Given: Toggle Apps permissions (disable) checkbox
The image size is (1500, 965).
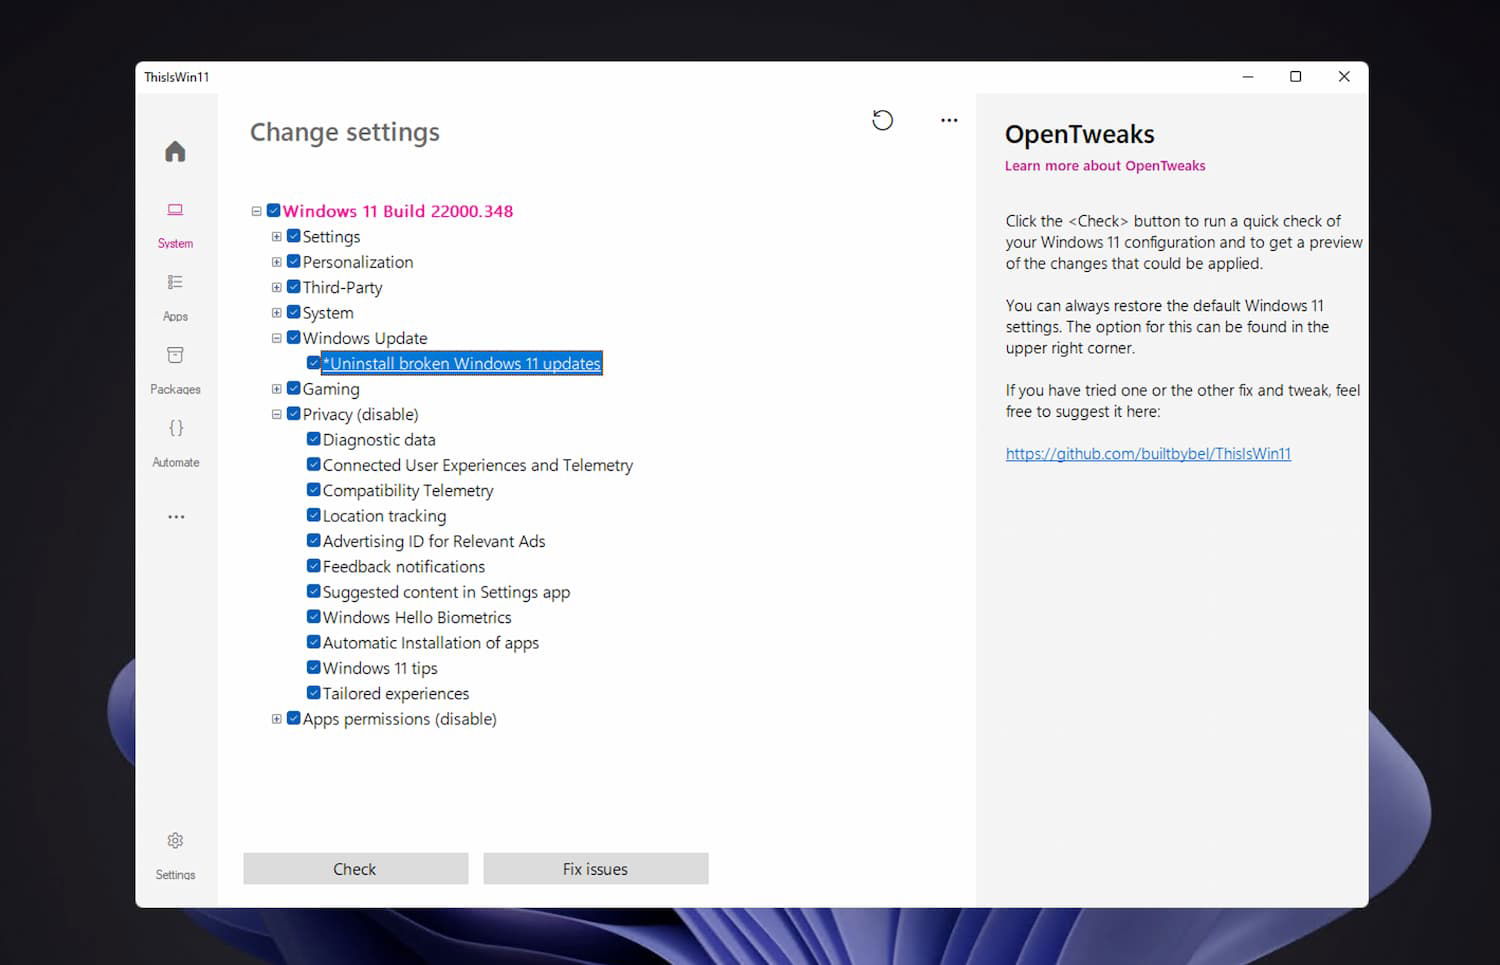Looking at the screenshot, I should (x=293, y=718).
